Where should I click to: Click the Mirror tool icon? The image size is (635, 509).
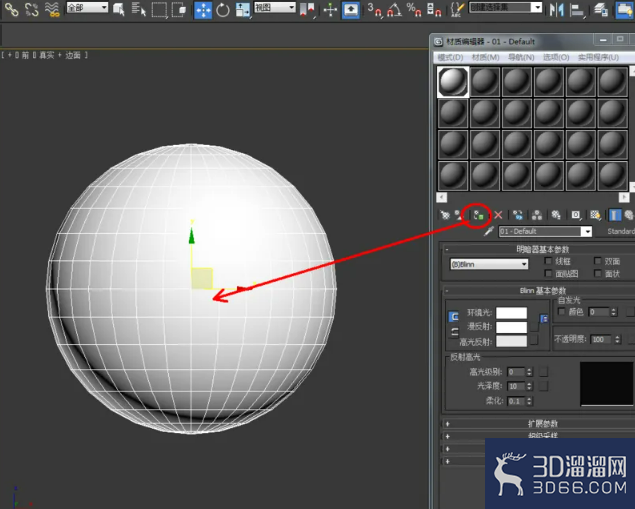point(557,10)
